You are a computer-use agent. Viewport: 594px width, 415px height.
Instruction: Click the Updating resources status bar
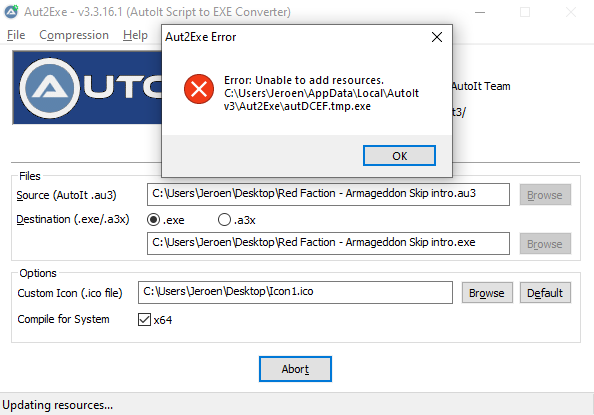(x=295, y=405)
